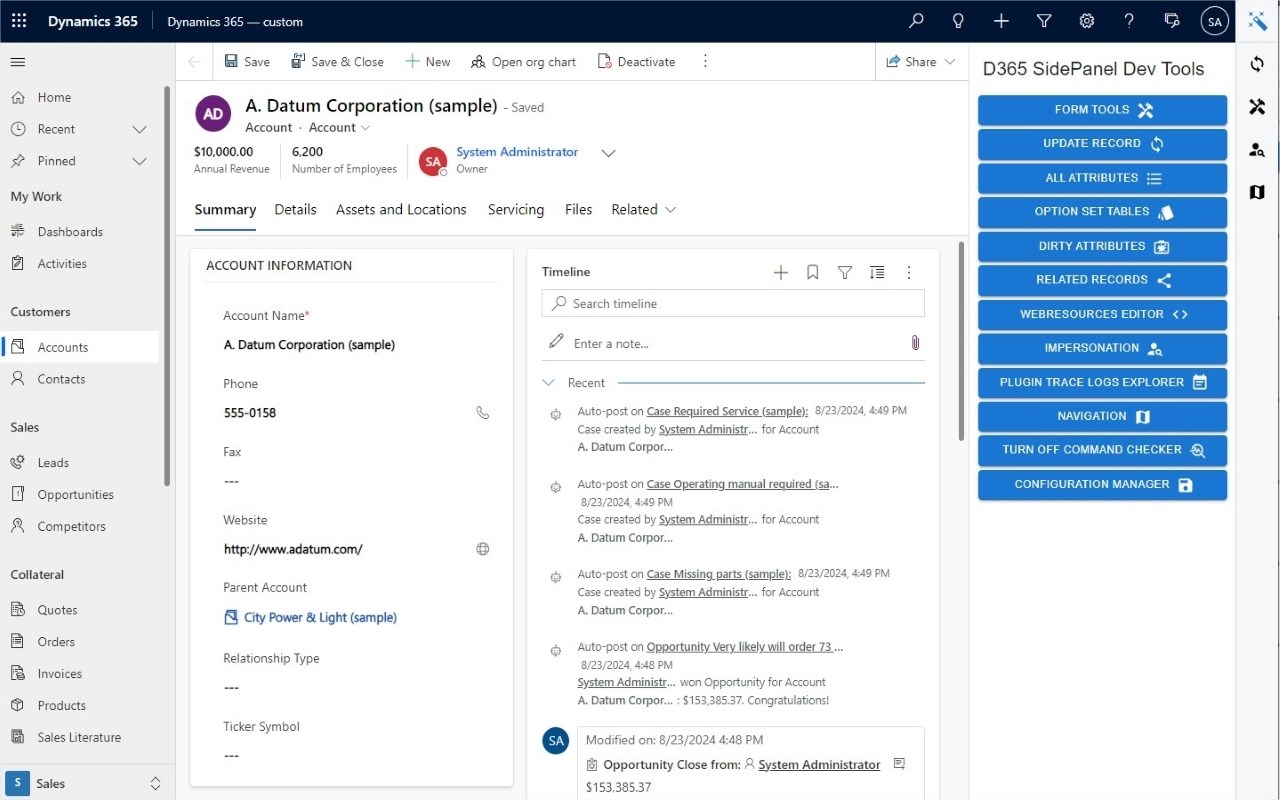Viewport: 1280px width, 800px height.
Task: Switch to the Details tab
Action: pyautogui.click(x=295, y=210)
